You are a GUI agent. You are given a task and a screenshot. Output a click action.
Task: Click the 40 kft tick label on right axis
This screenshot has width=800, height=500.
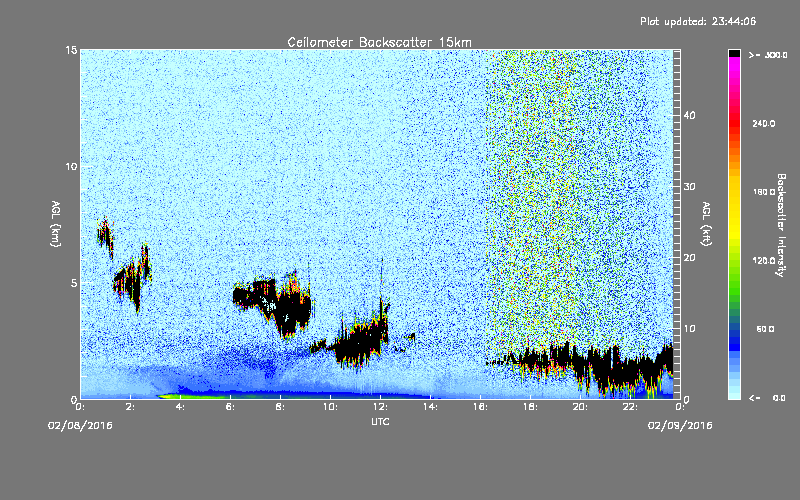(x=689, y=115)
